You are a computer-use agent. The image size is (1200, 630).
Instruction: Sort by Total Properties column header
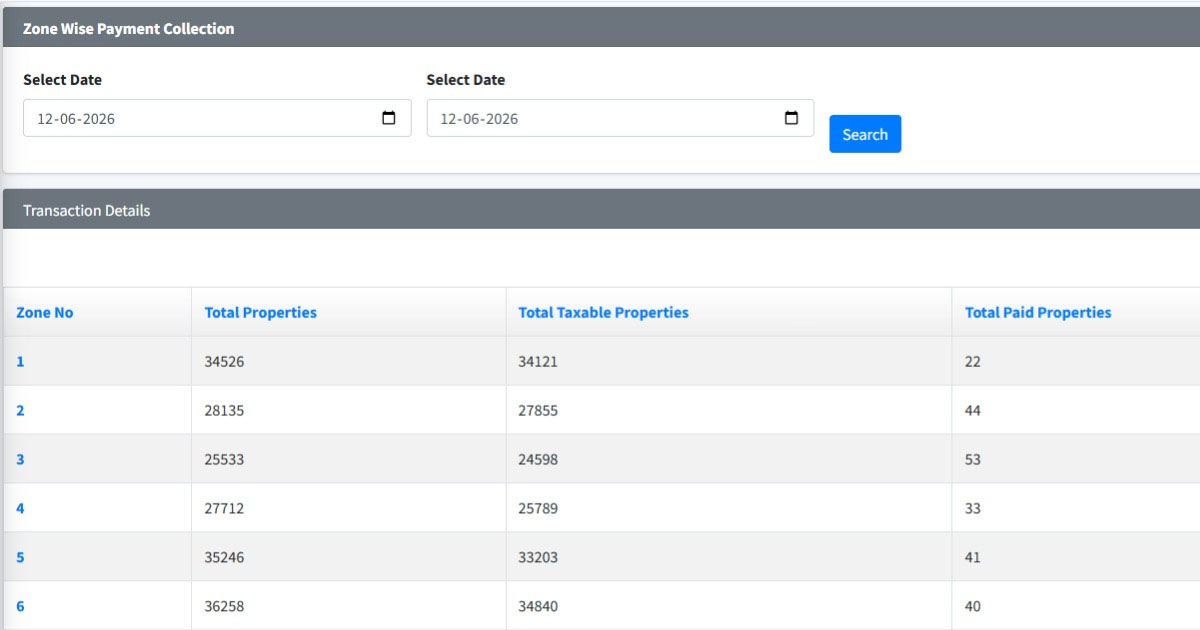pyautogui.click(x=261, y=312)
